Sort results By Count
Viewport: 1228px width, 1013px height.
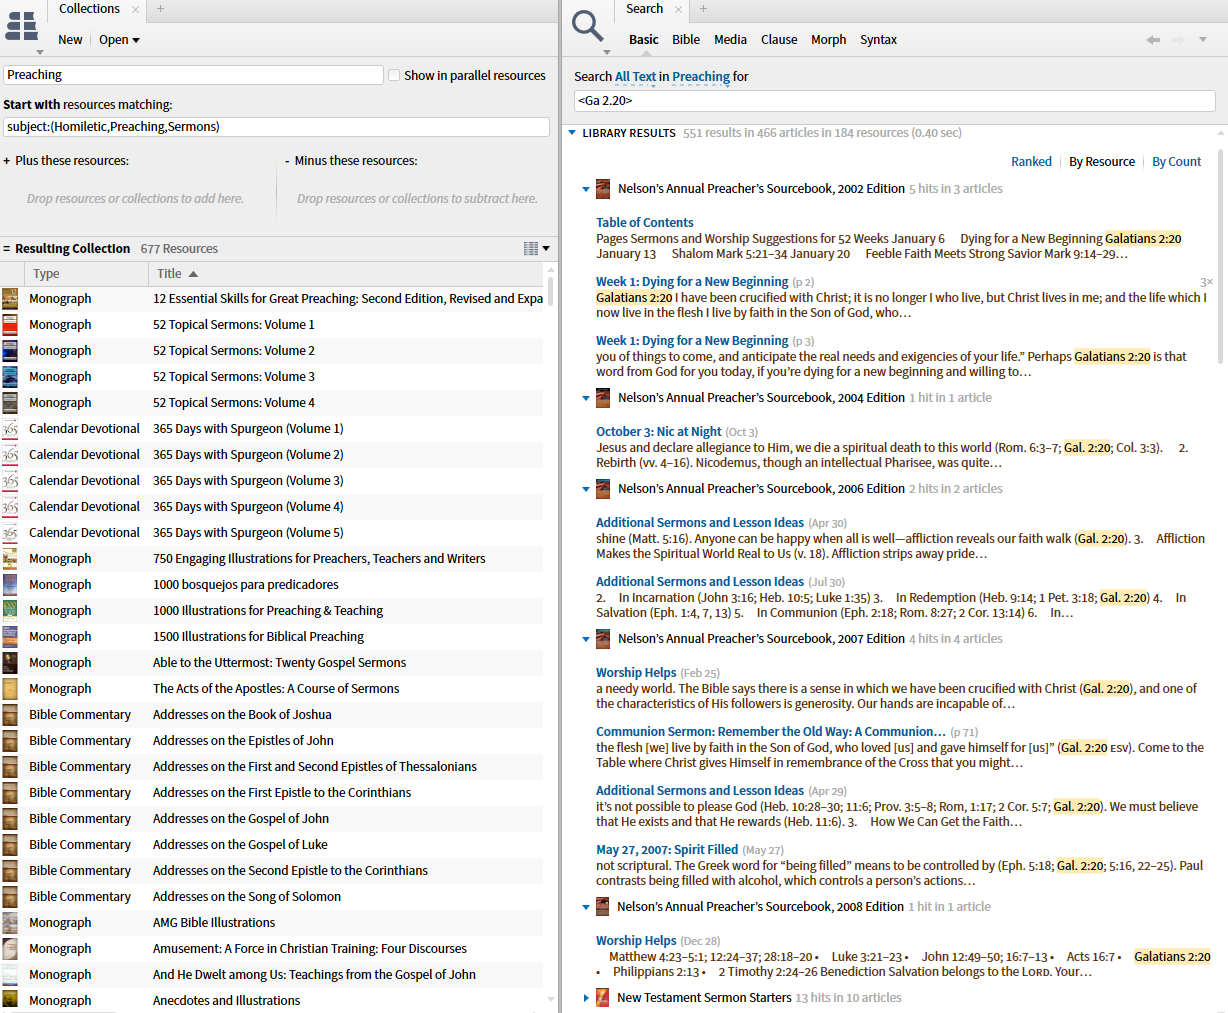(1176, 162)
